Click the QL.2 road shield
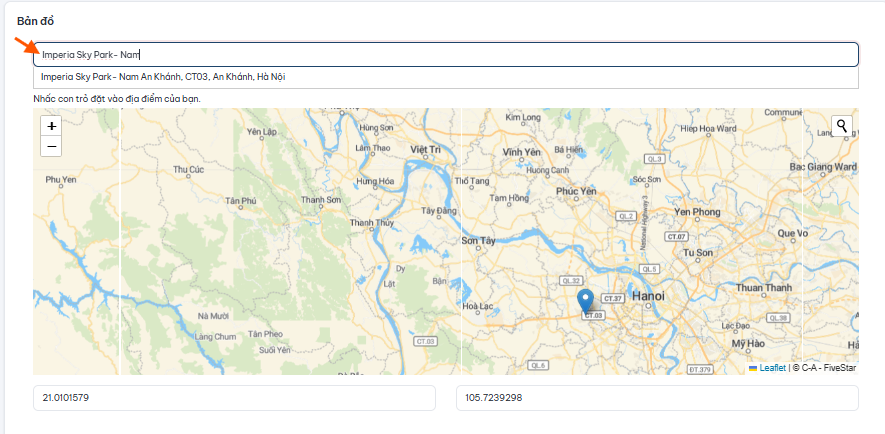Image resolution: width=885 pixels, height=434 pixels. [626, 216]
